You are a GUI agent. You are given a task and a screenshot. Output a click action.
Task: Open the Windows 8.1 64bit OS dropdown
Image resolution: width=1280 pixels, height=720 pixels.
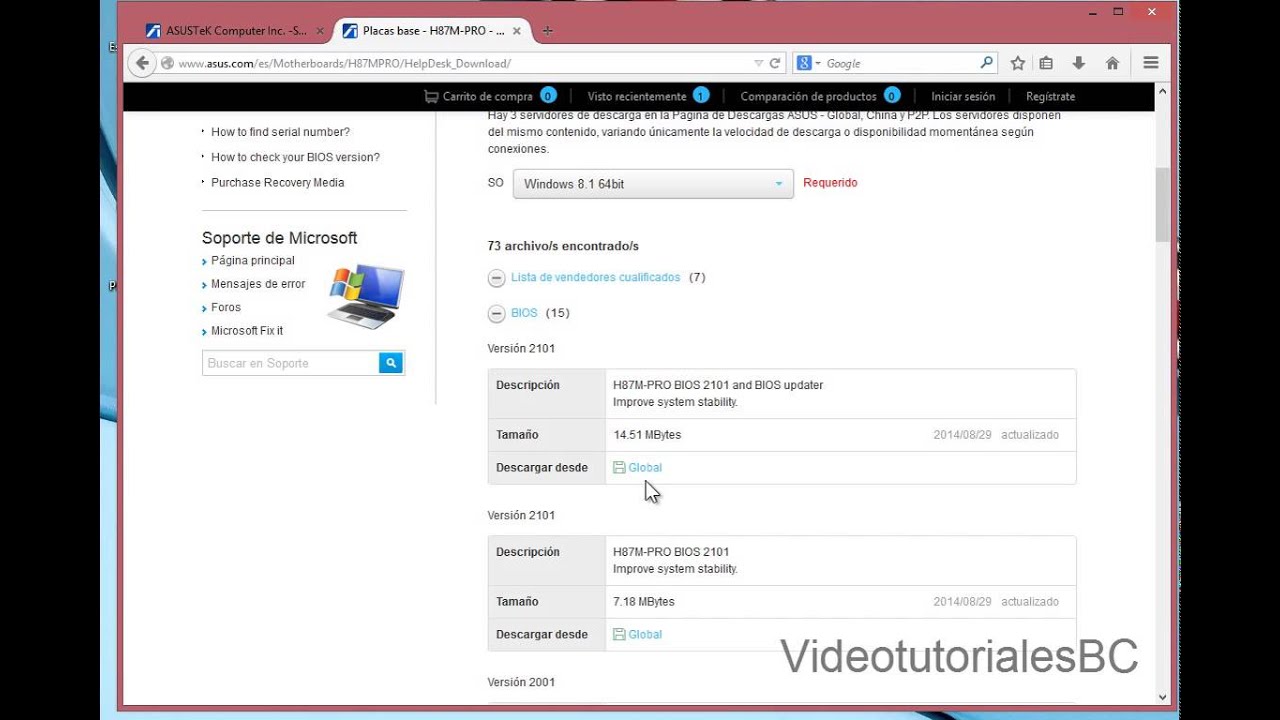click(x=653, y=184)
